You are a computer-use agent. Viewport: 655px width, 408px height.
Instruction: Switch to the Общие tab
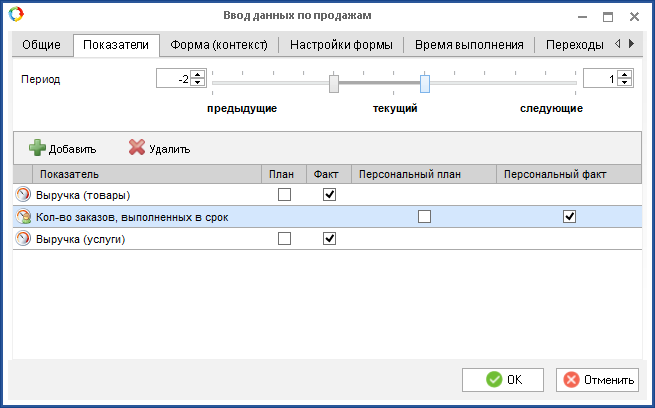click(x=42, y=45)
